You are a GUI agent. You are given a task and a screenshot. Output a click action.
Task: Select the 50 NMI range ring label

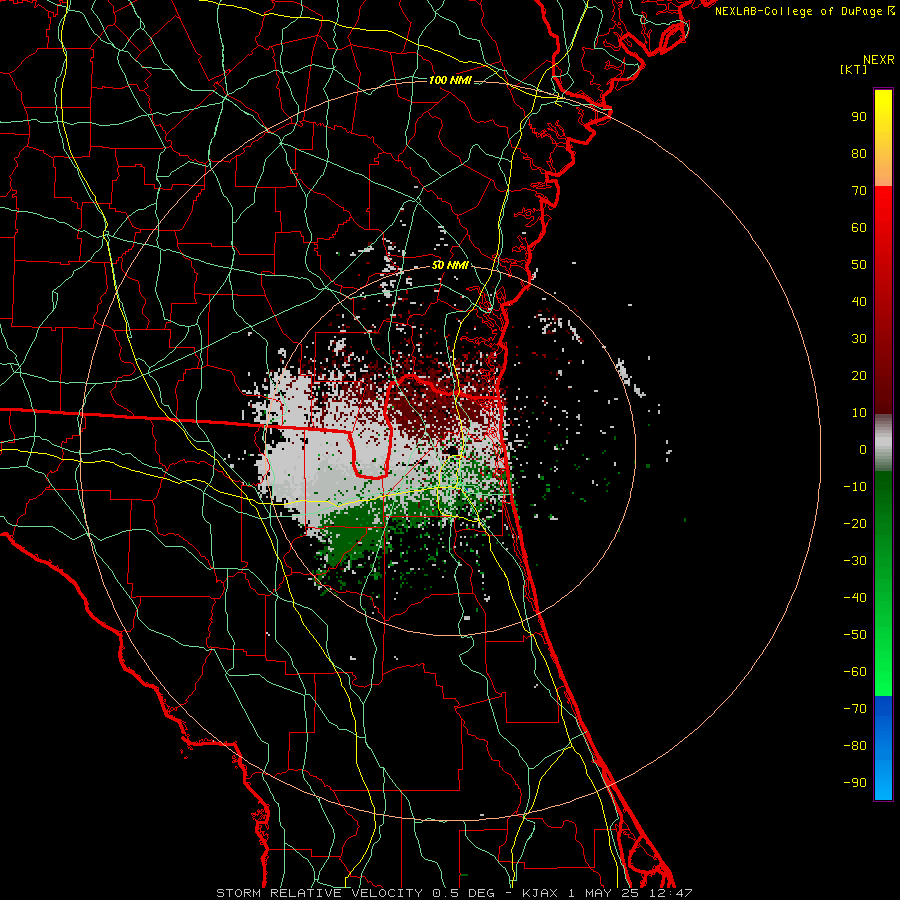click(450, 265)
